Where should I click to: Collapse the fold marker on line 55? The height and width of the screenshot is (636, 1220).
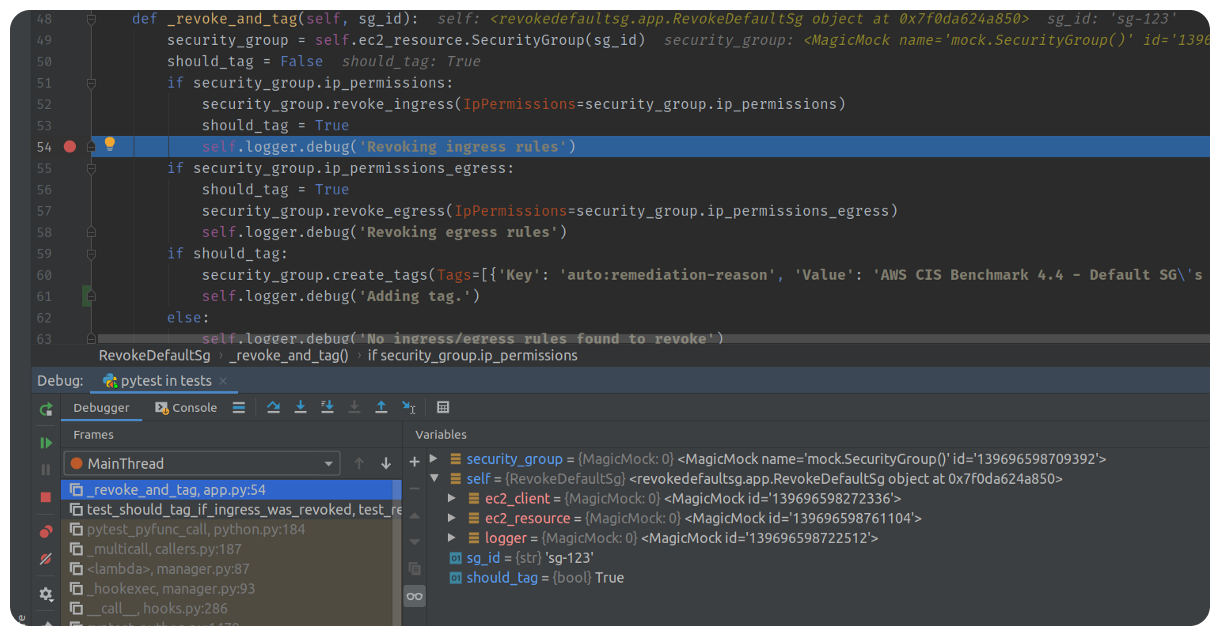(91, 168)
